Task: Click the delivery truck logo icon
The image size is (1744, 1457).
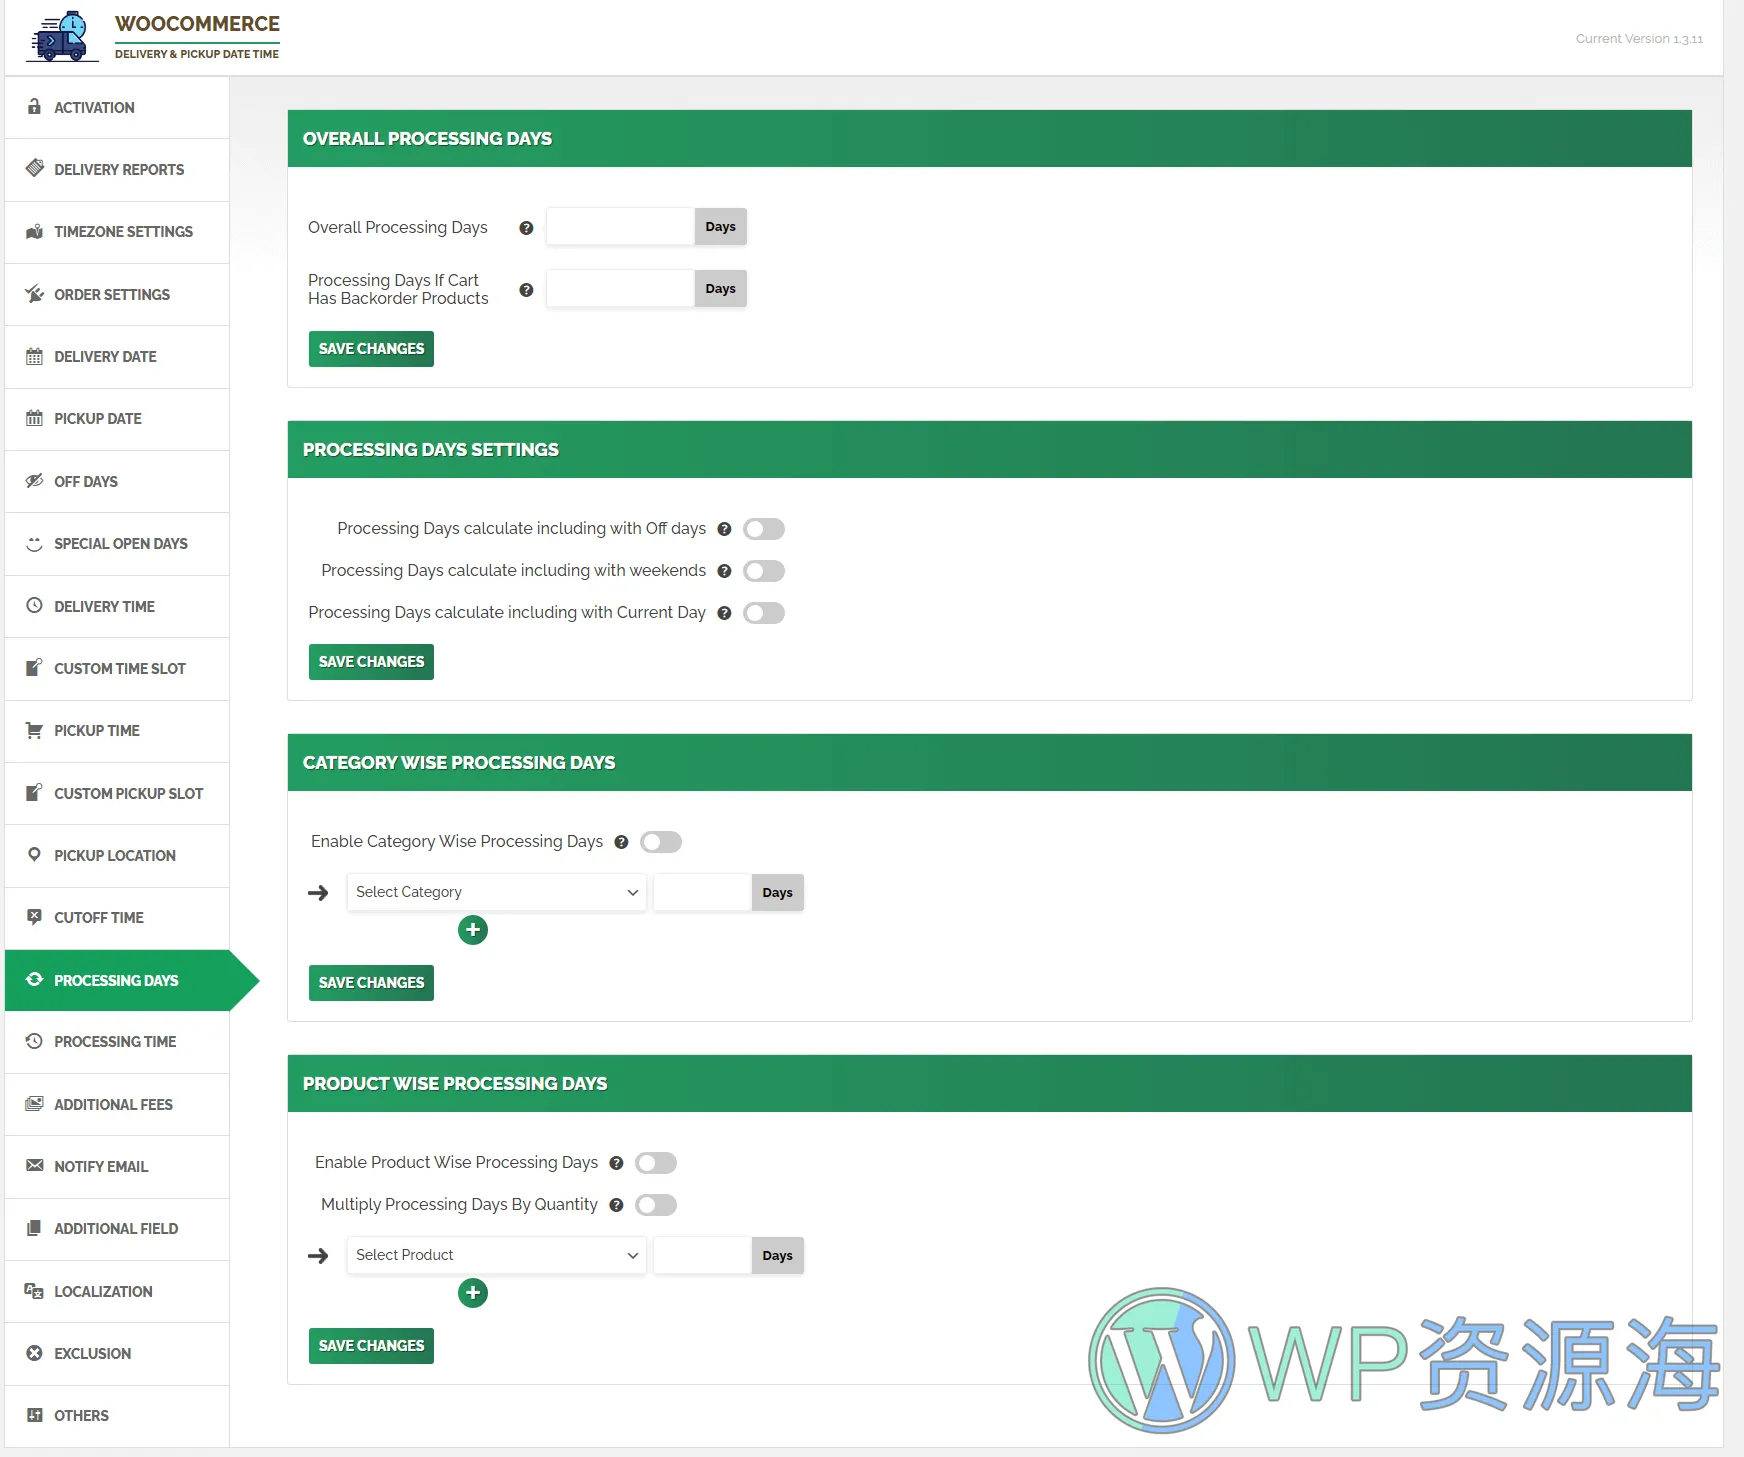Action: [x=61, y=37]
